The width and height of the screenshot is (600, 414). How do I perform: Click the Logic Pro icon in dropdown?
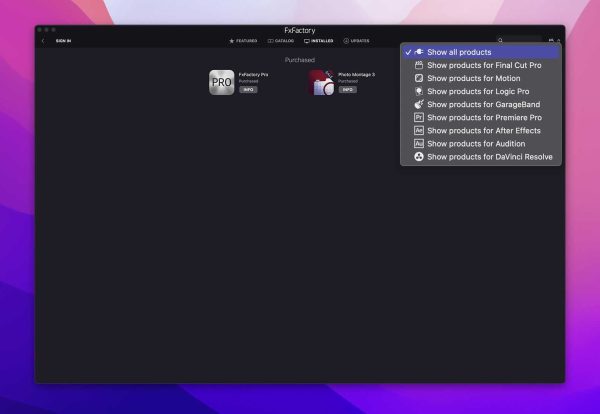click(419, 91)
